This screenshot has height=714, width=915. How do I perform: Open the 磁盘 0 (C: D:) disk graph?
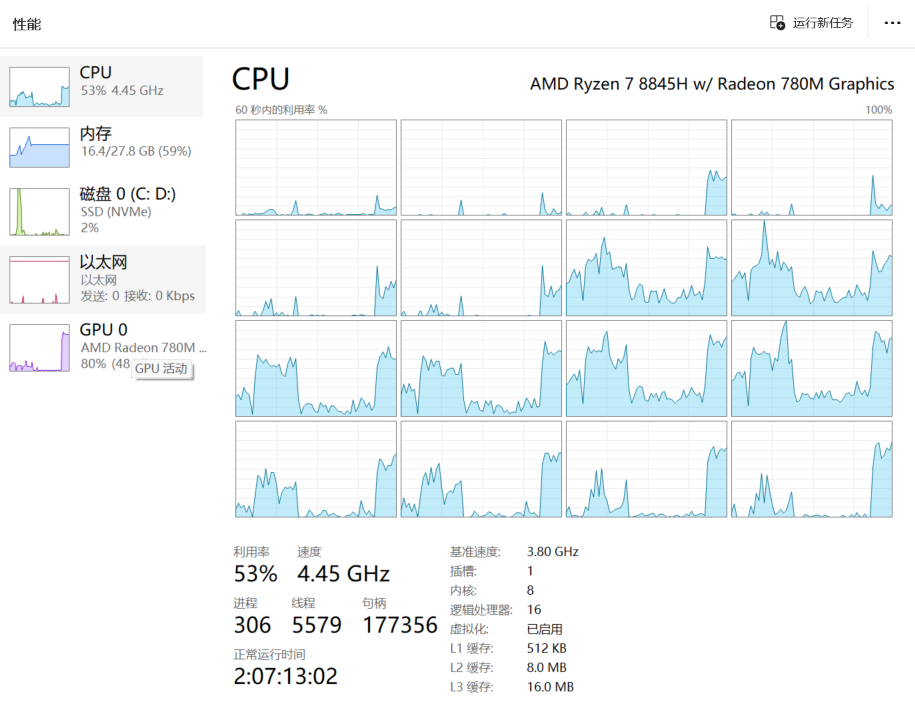(x=39, y=211)
